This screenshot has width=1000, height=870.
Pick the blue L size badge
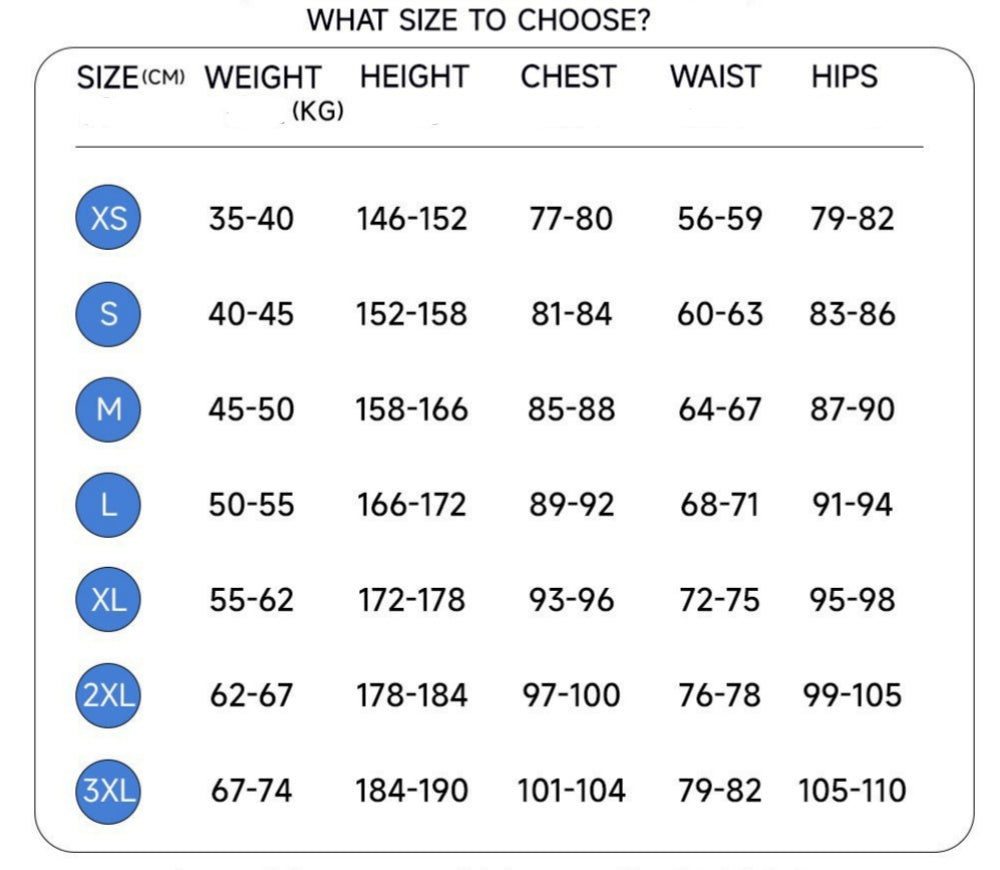[x=108, y=504]
